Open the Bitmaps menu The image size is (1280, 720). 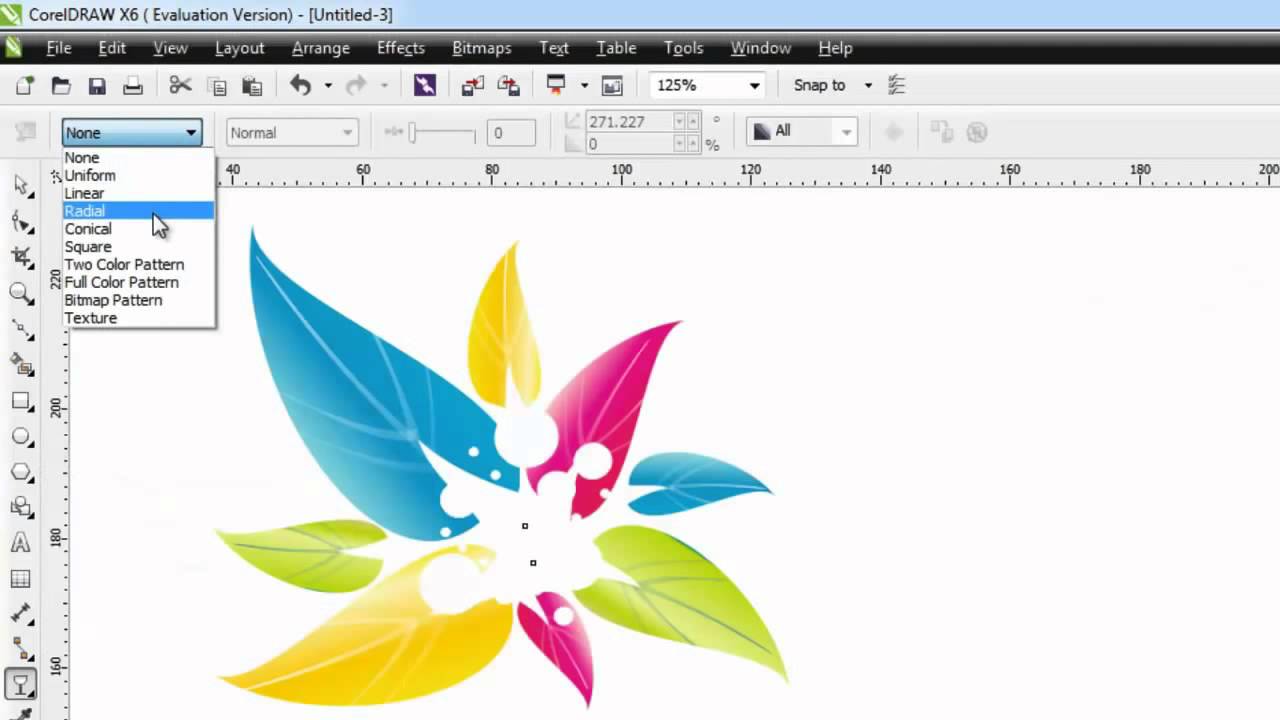[481, 48]
